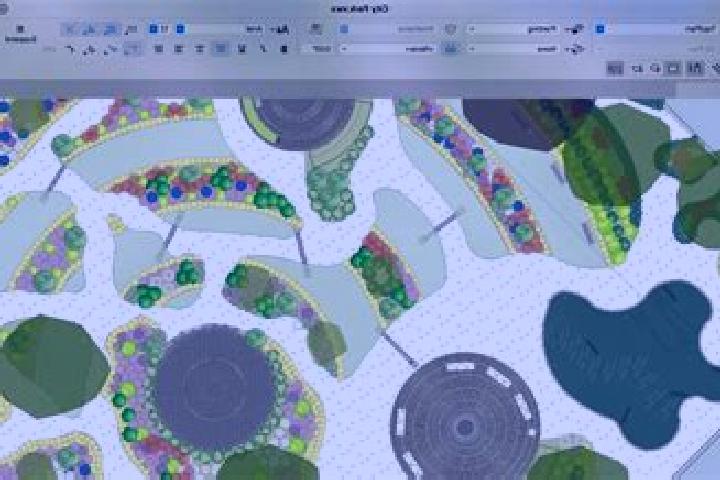Click the arrow-with-square icon in upper toolbar row
This screenshot has width=720, height=480.
coord(574,29)
